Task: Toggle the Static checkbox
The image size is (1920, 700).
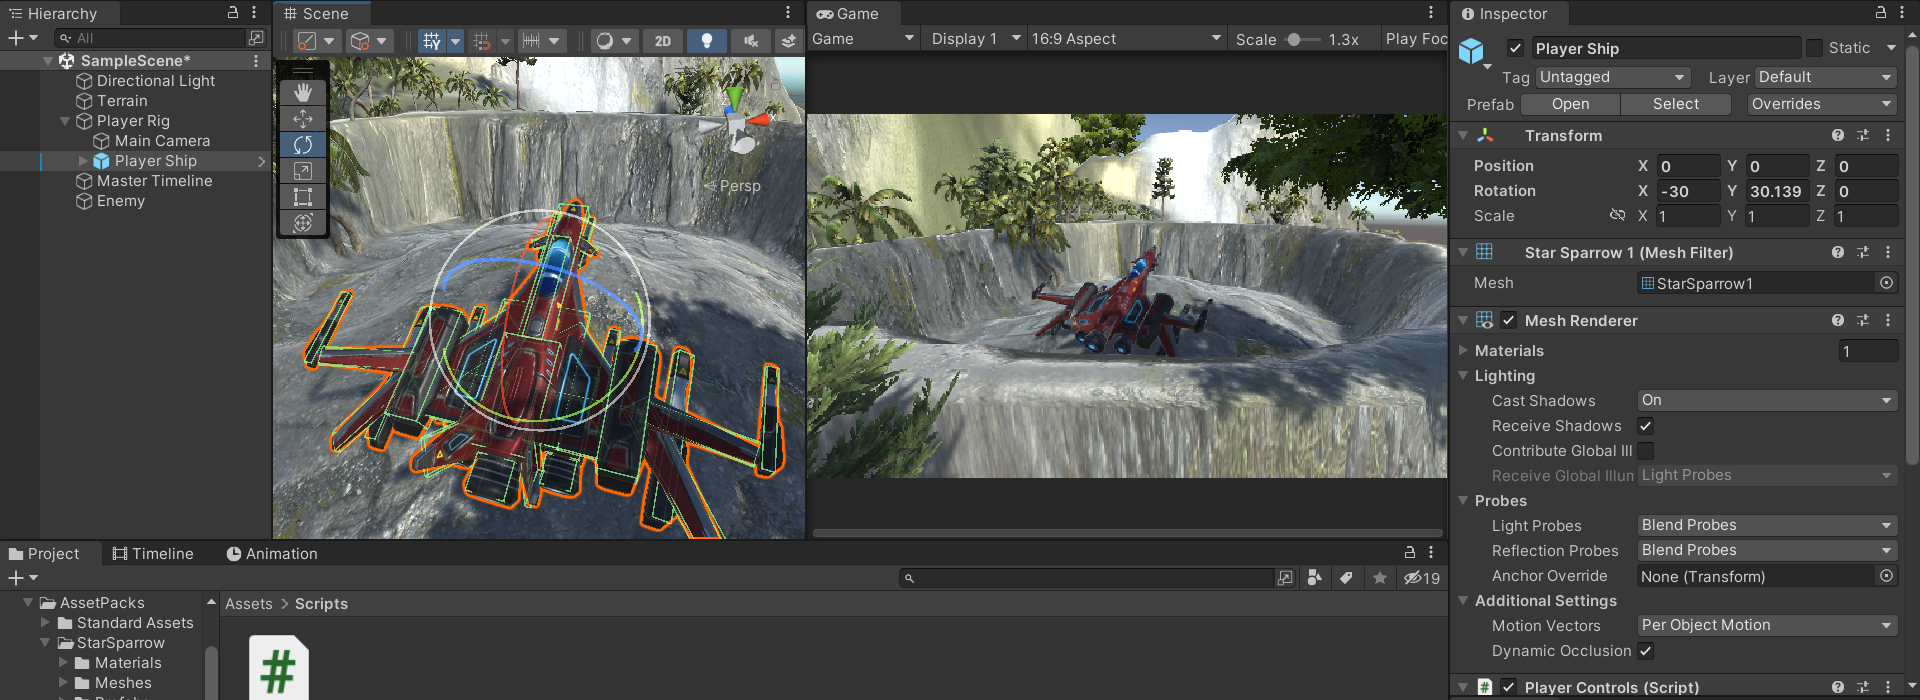Action: (1814, 48)
